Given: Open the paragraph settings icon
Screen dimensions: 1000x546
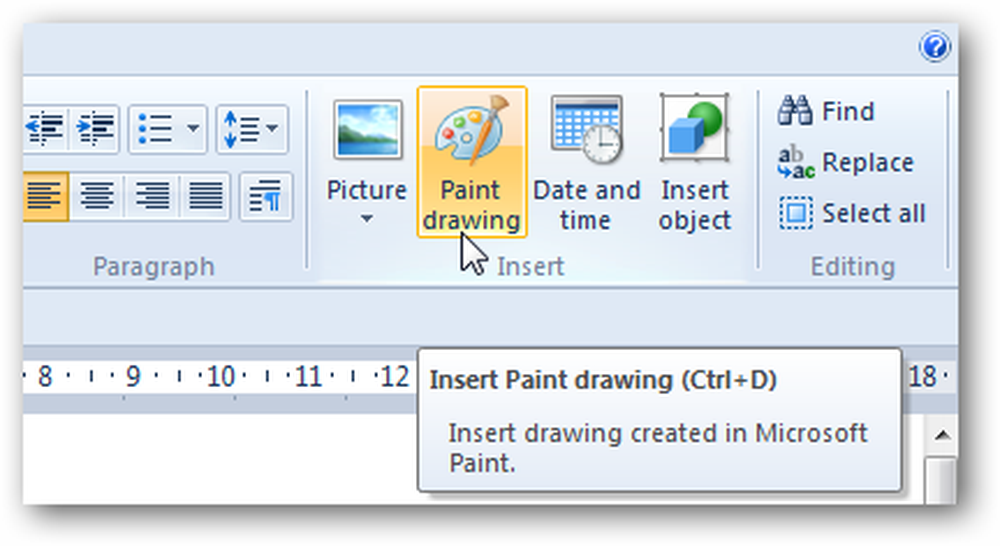Looking at the screenshot, I should (x=266, y=195).
